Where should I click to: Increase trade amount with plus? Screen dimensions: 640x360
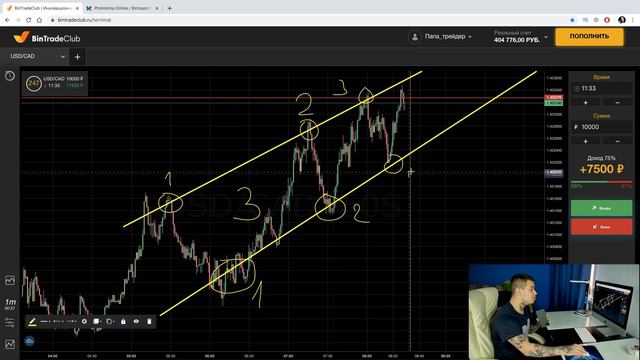point(586,141)
